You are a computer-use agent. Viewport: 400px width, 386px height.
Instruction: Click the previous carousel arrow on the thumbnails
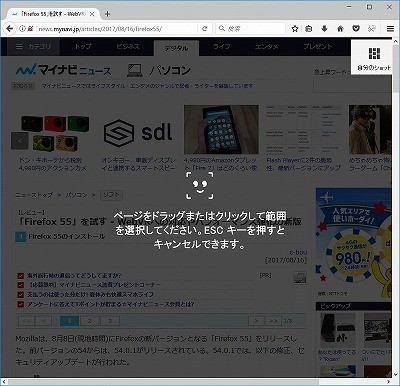(x=20, y=141)
